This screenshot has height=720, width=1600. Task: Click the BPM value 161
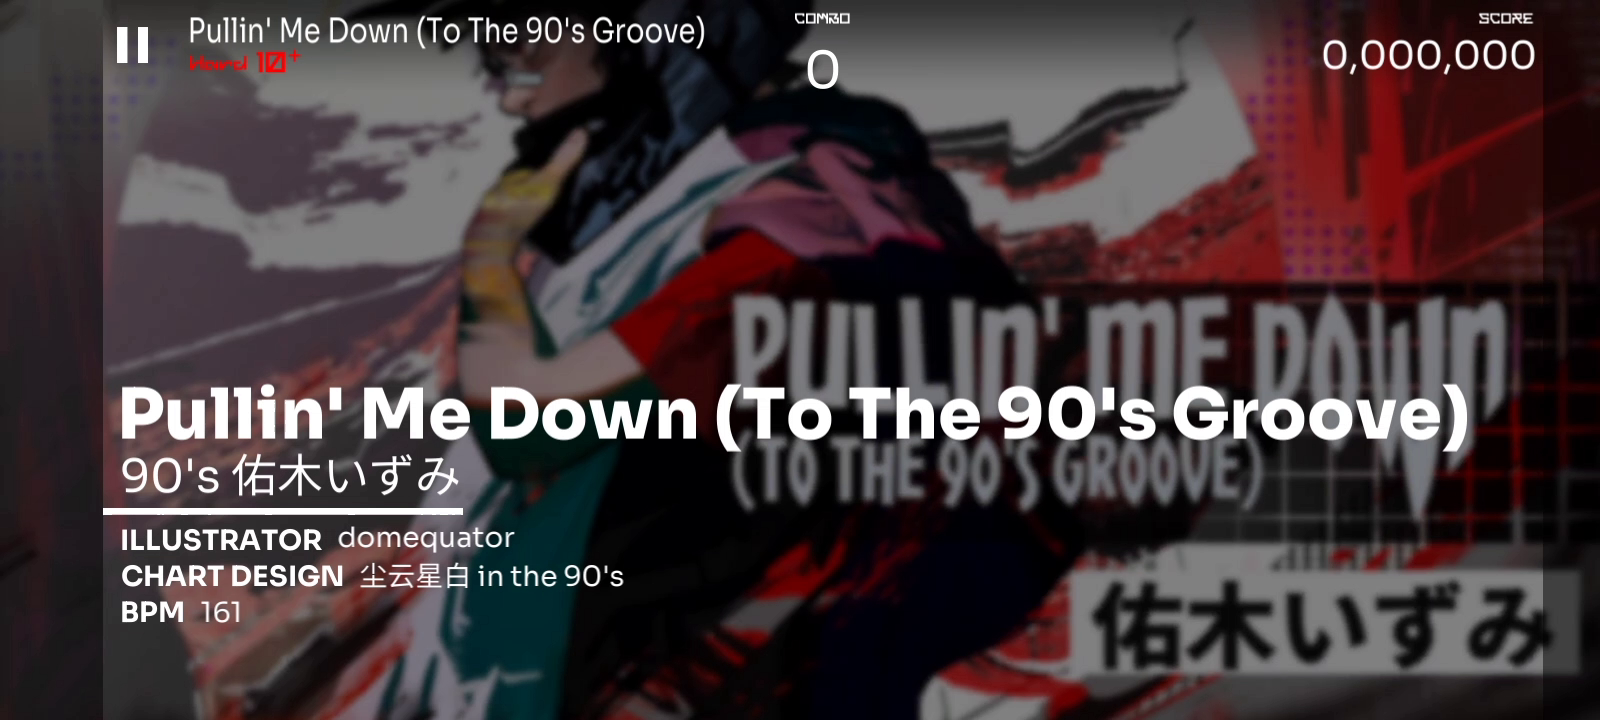click(221, 612)
